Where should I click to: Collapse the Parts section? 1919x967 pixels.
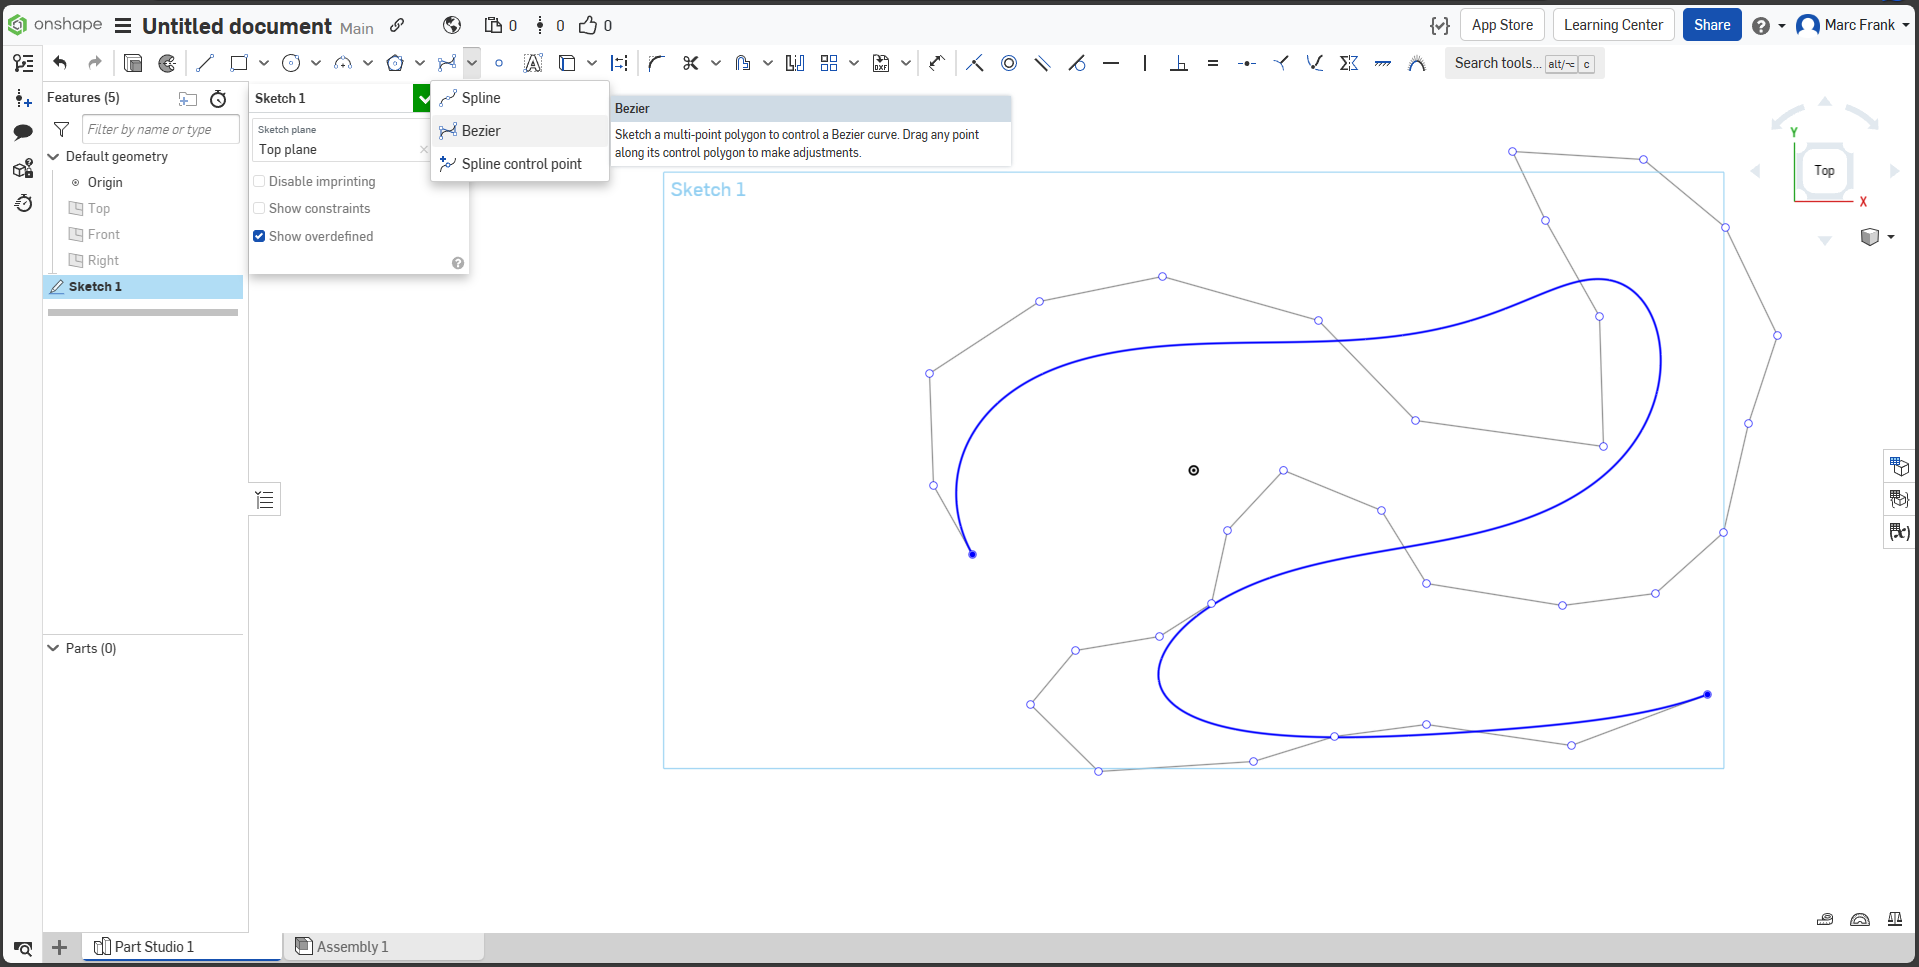pyautogui.click(x=53, y=648)
